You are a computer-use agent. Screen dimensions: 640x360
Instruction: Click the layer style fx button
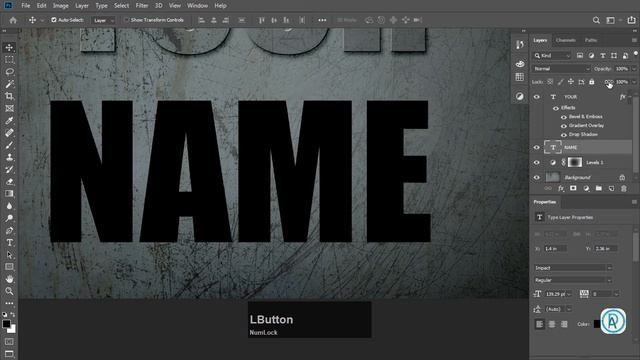pyautogui.click(x=561, y=188)
